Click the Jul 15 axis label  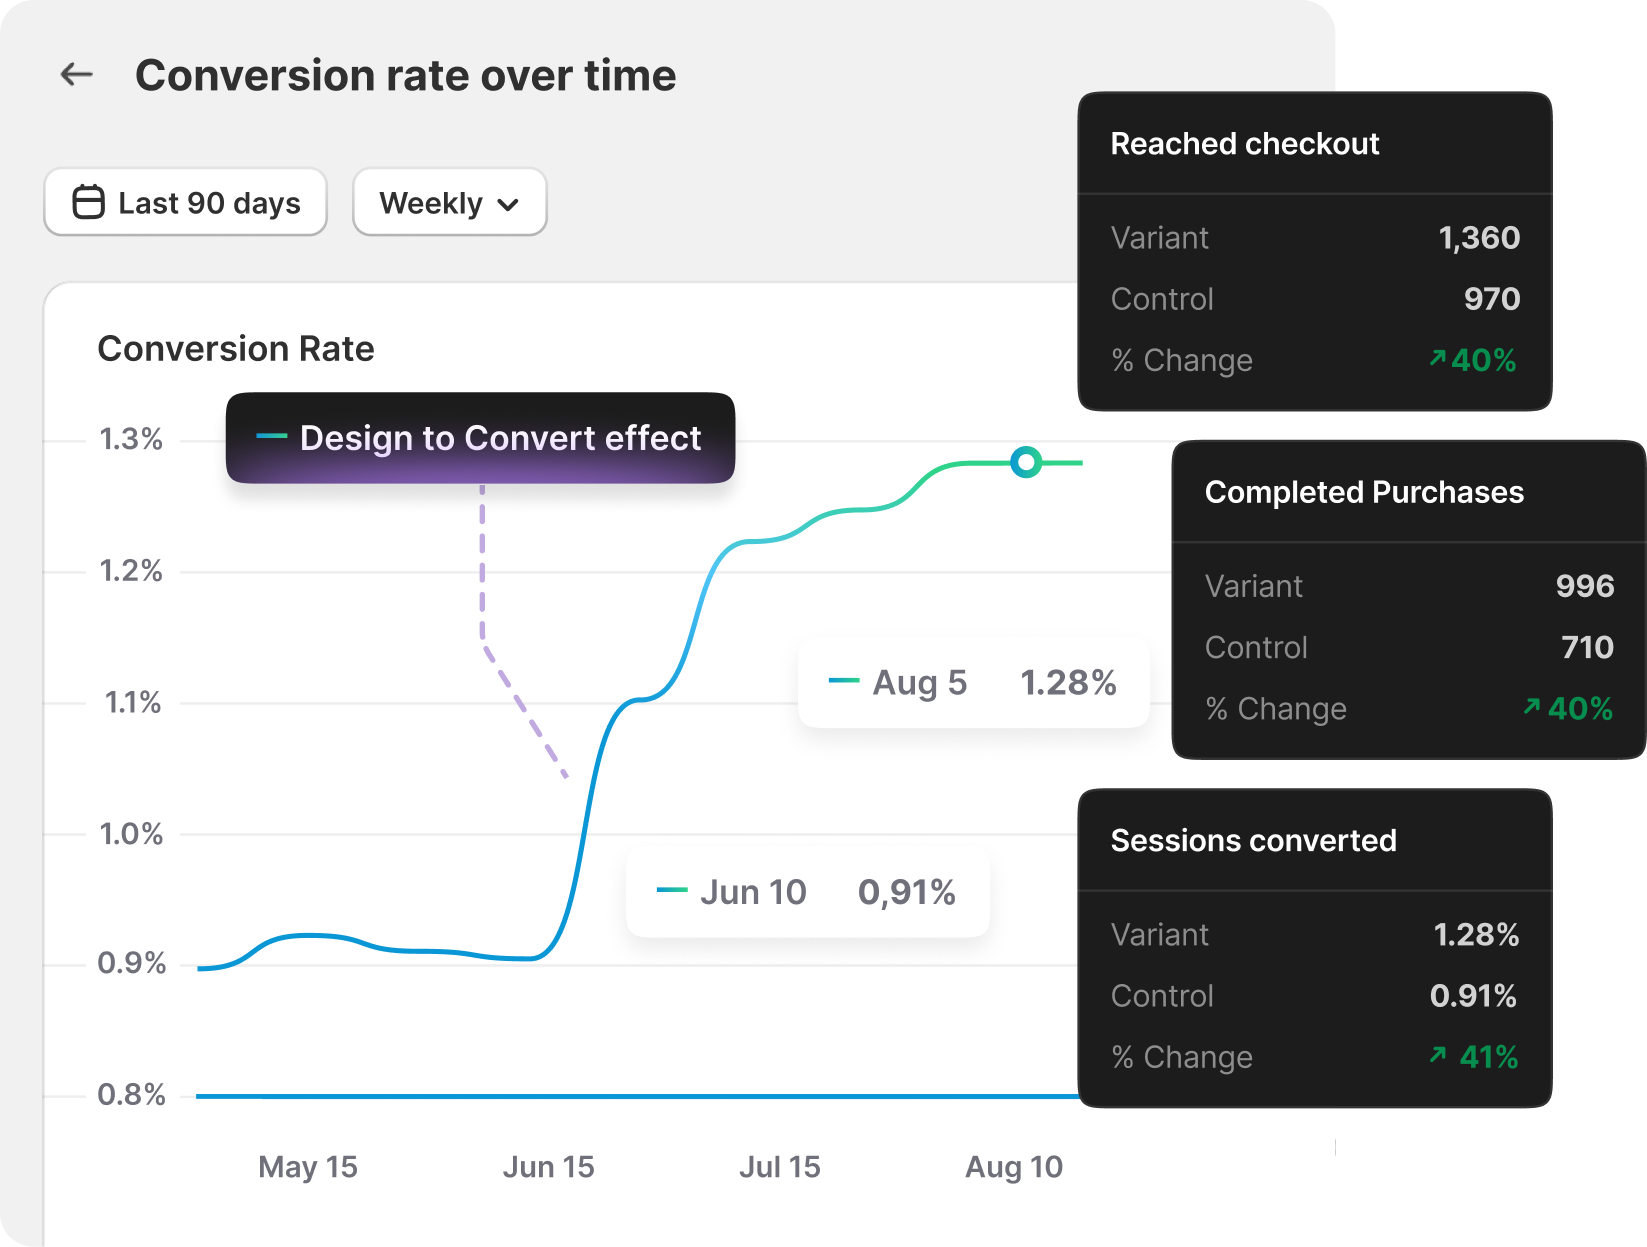(x=780, y=1167)
